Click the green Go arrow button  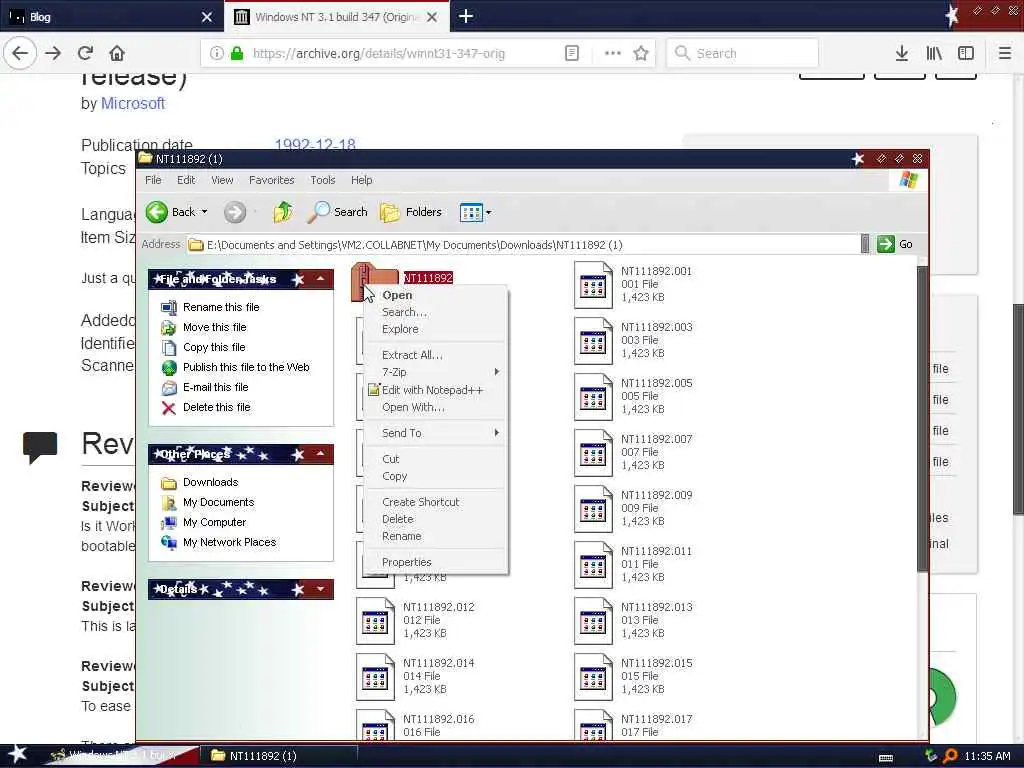coord(886,244)
